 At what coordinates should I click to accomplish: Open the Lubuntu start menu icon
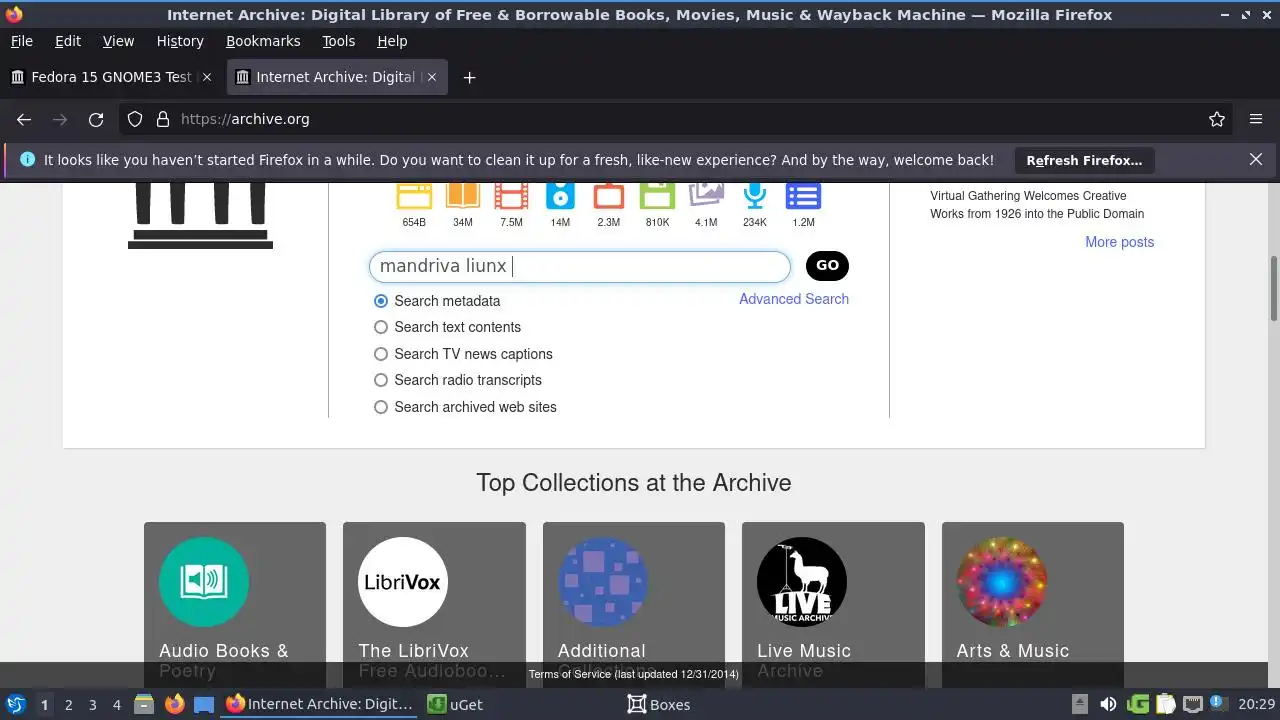point(15,704)
